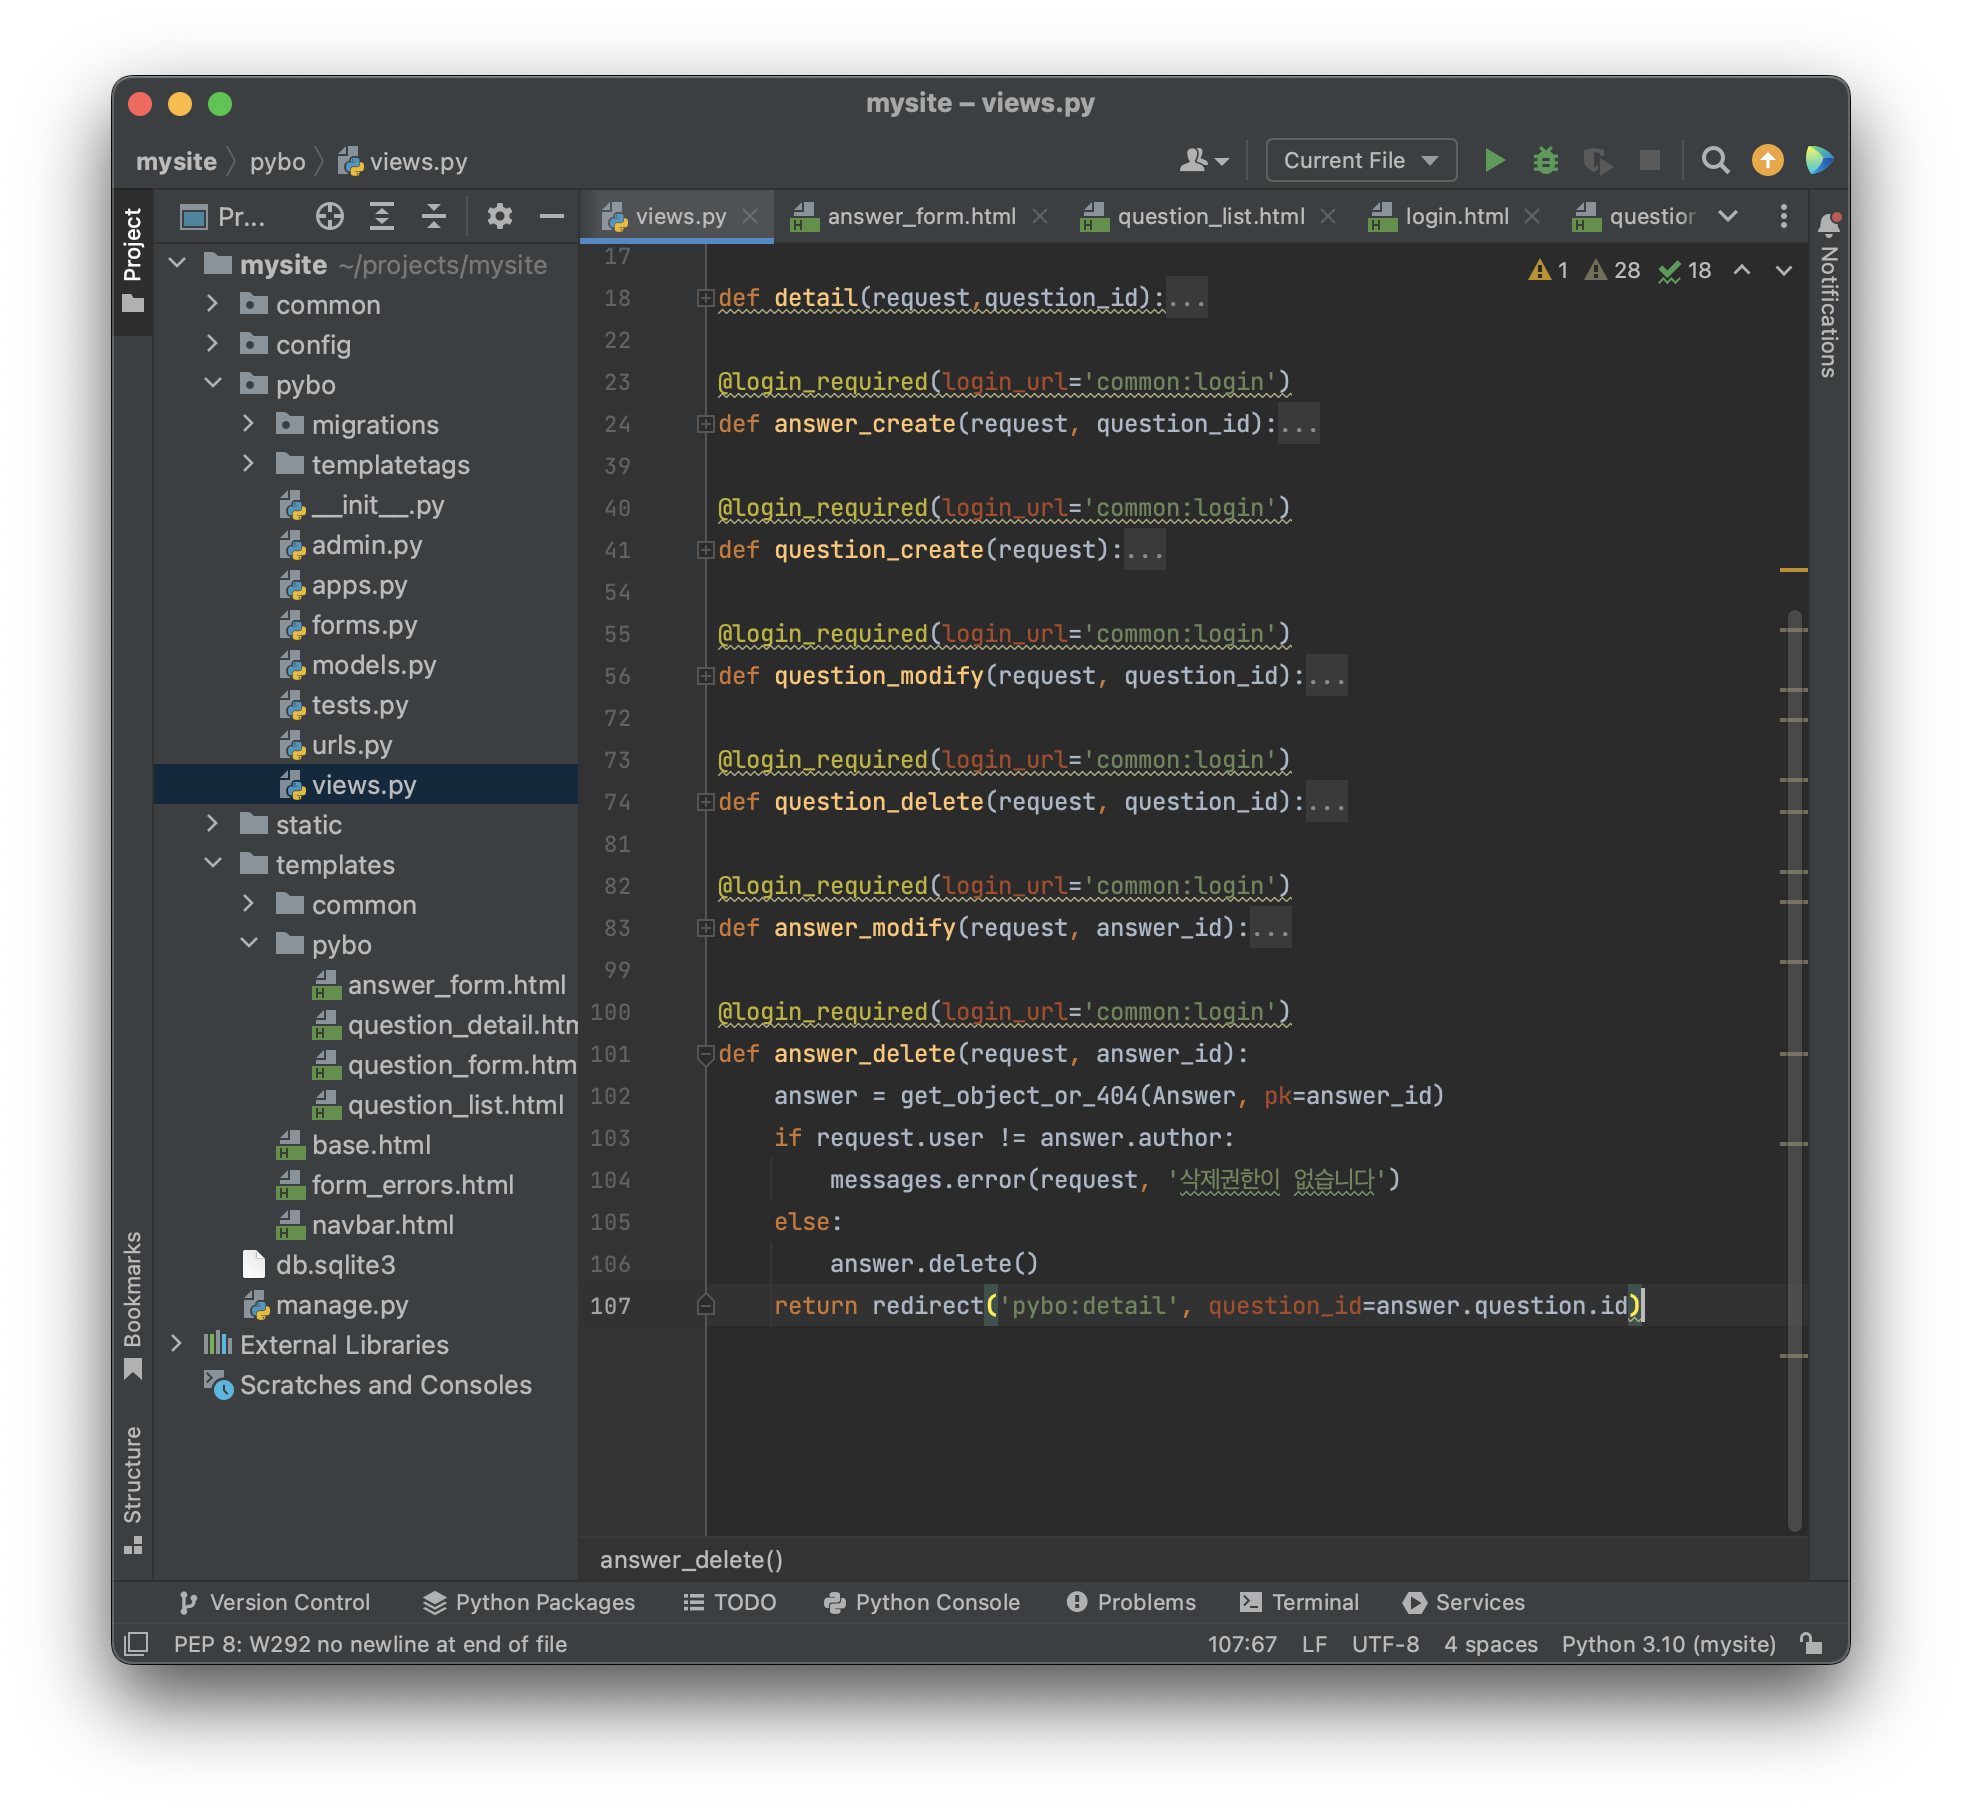Click the Debug bug icon
The image size is (1962, 1812).
[1546, 160]
